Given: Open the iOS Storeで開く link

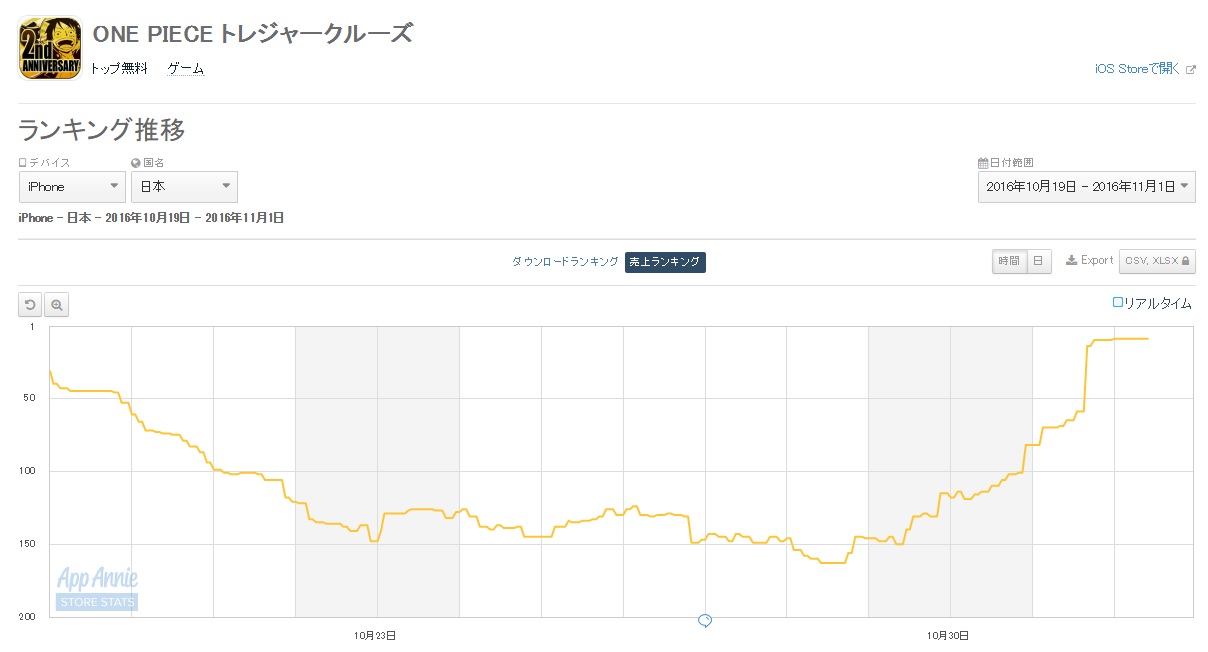Looking at the screenshot, I should (x=1138, y=69).
